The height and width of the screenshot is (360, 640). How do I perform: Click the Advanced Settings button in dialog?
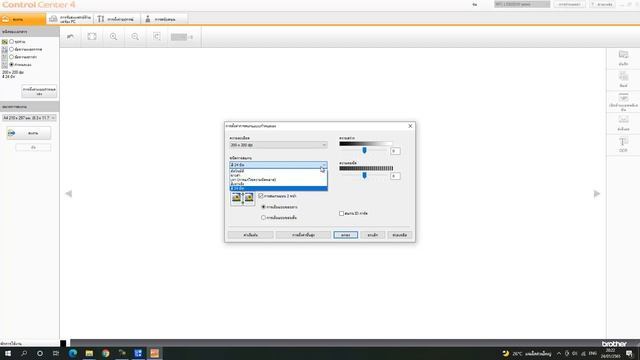[x=303, y=235]
